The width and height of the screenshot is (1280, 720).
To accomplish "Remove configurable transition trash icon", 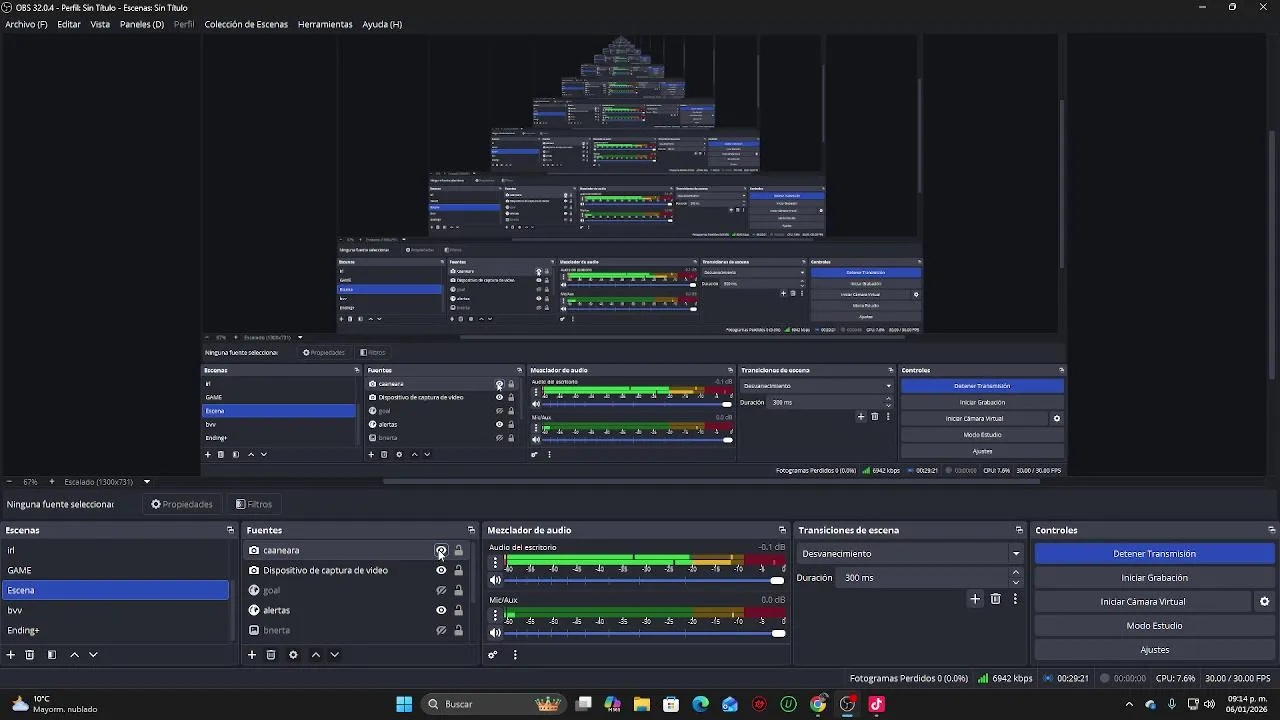I will 995,599.
